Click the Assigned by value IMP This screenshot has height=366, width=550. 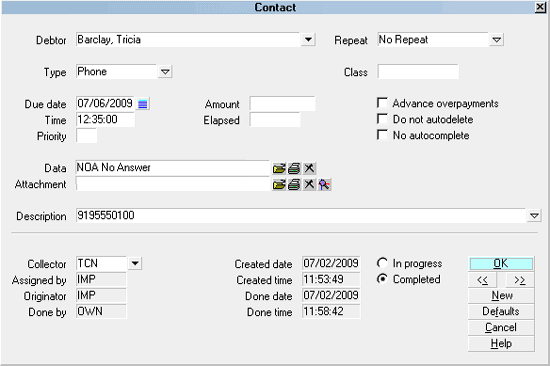101,280
